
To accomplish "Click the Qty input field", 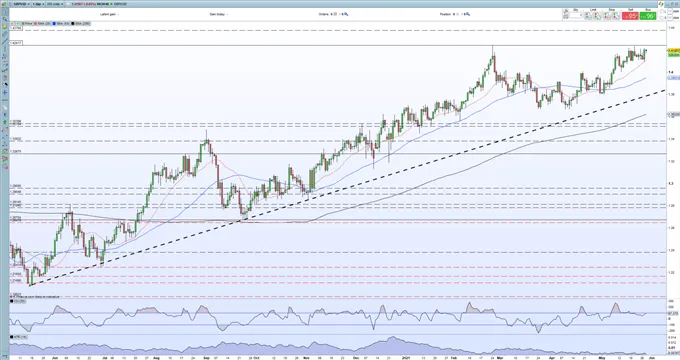I will [x=575, y=15].
